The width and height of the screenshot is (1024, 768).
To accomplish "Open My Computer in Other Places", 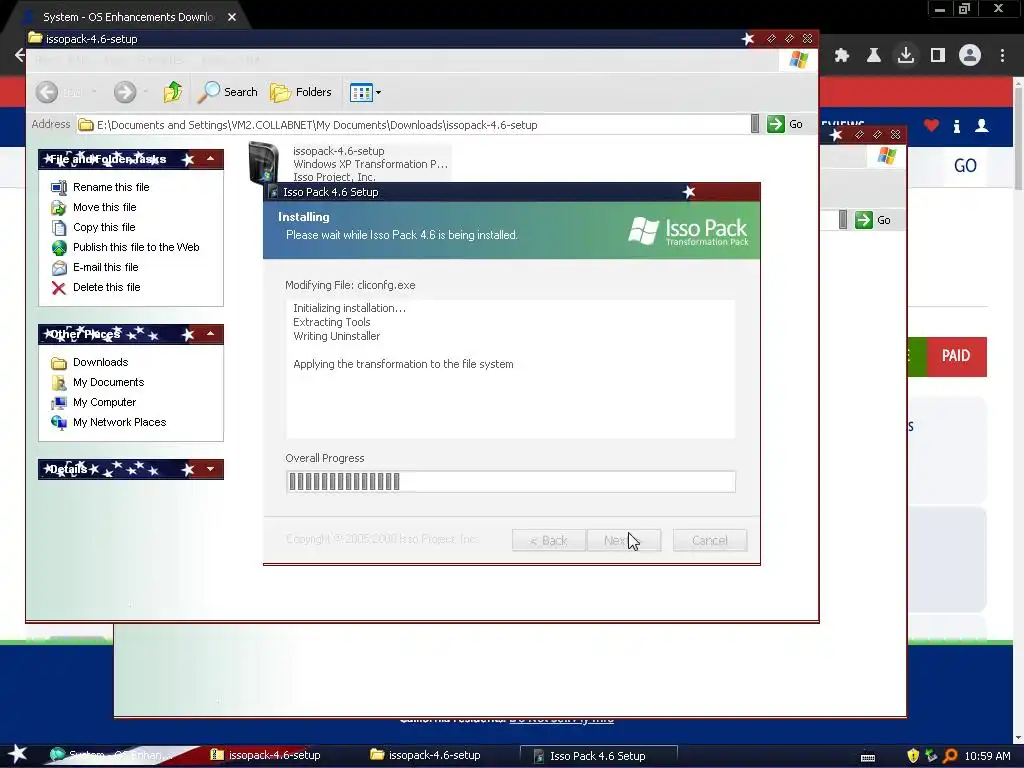I will (x=104, y=402).
